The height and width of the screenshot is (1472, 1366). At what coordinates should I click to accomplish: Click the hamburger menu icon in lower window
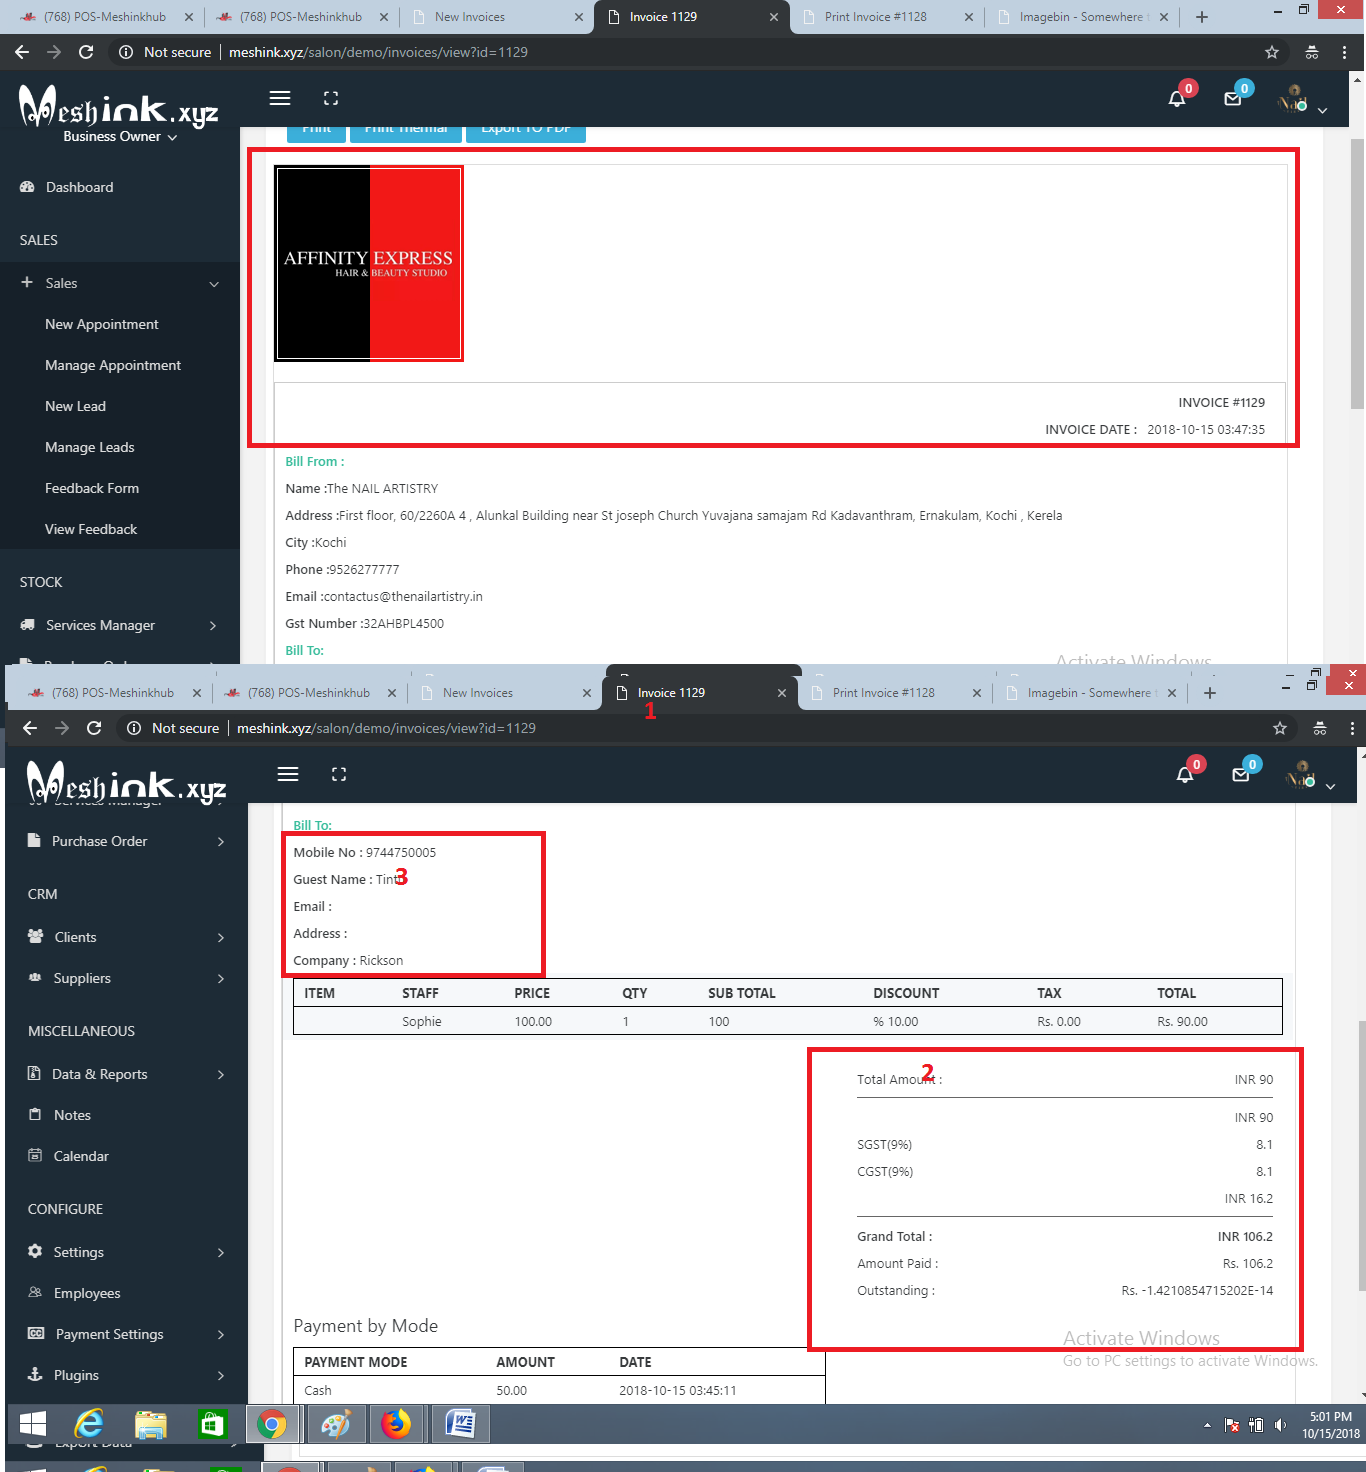288,774
